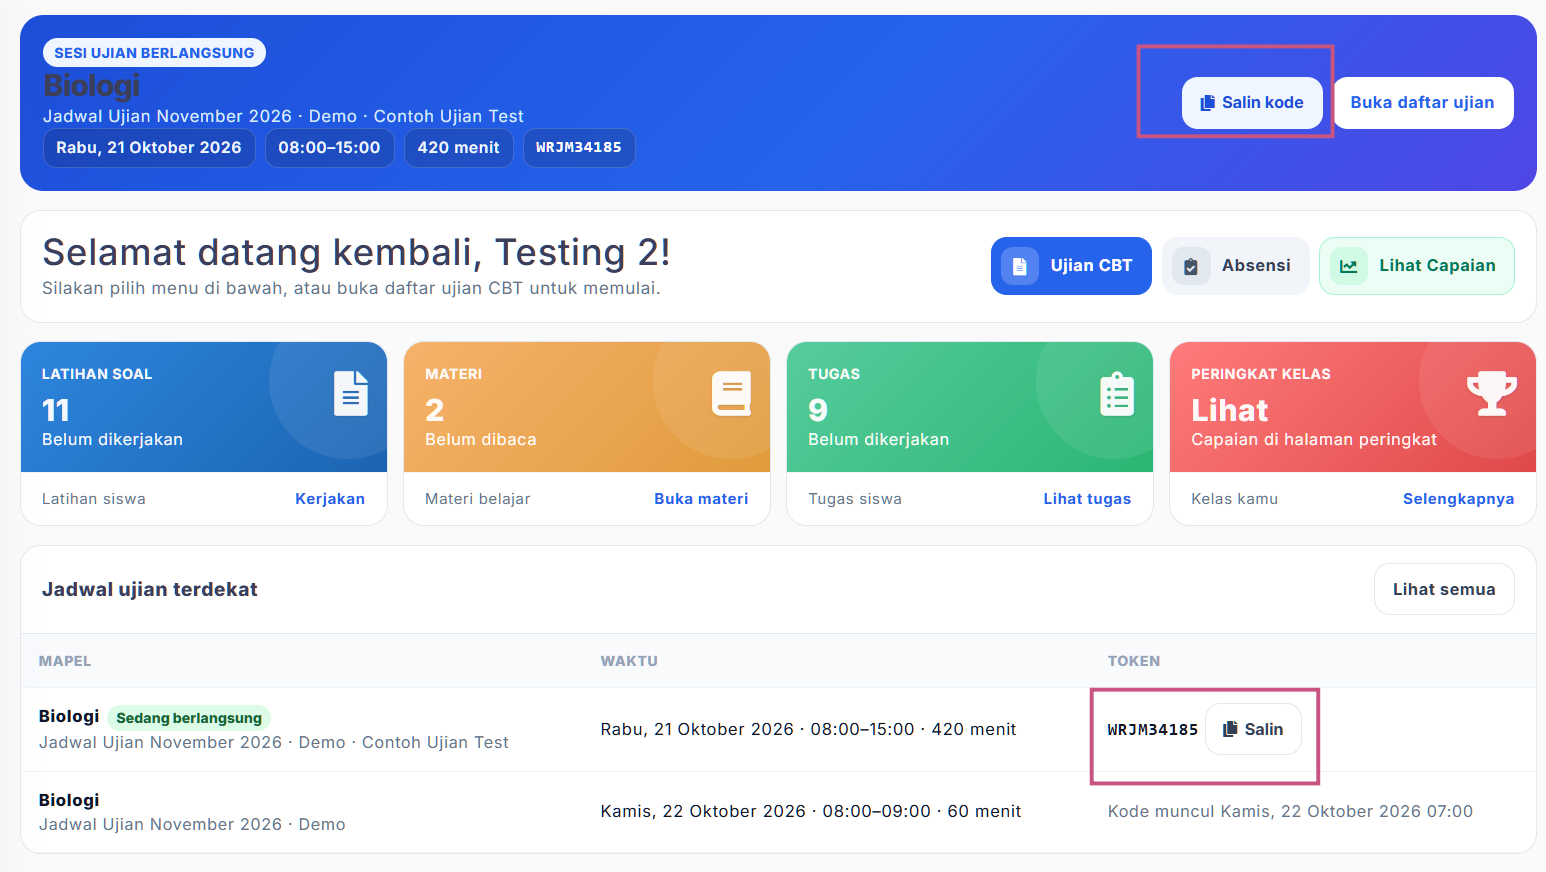1546x872 pixels.
Task: Click the Sedang berlangsung status badge
Action: coord(189,718)
